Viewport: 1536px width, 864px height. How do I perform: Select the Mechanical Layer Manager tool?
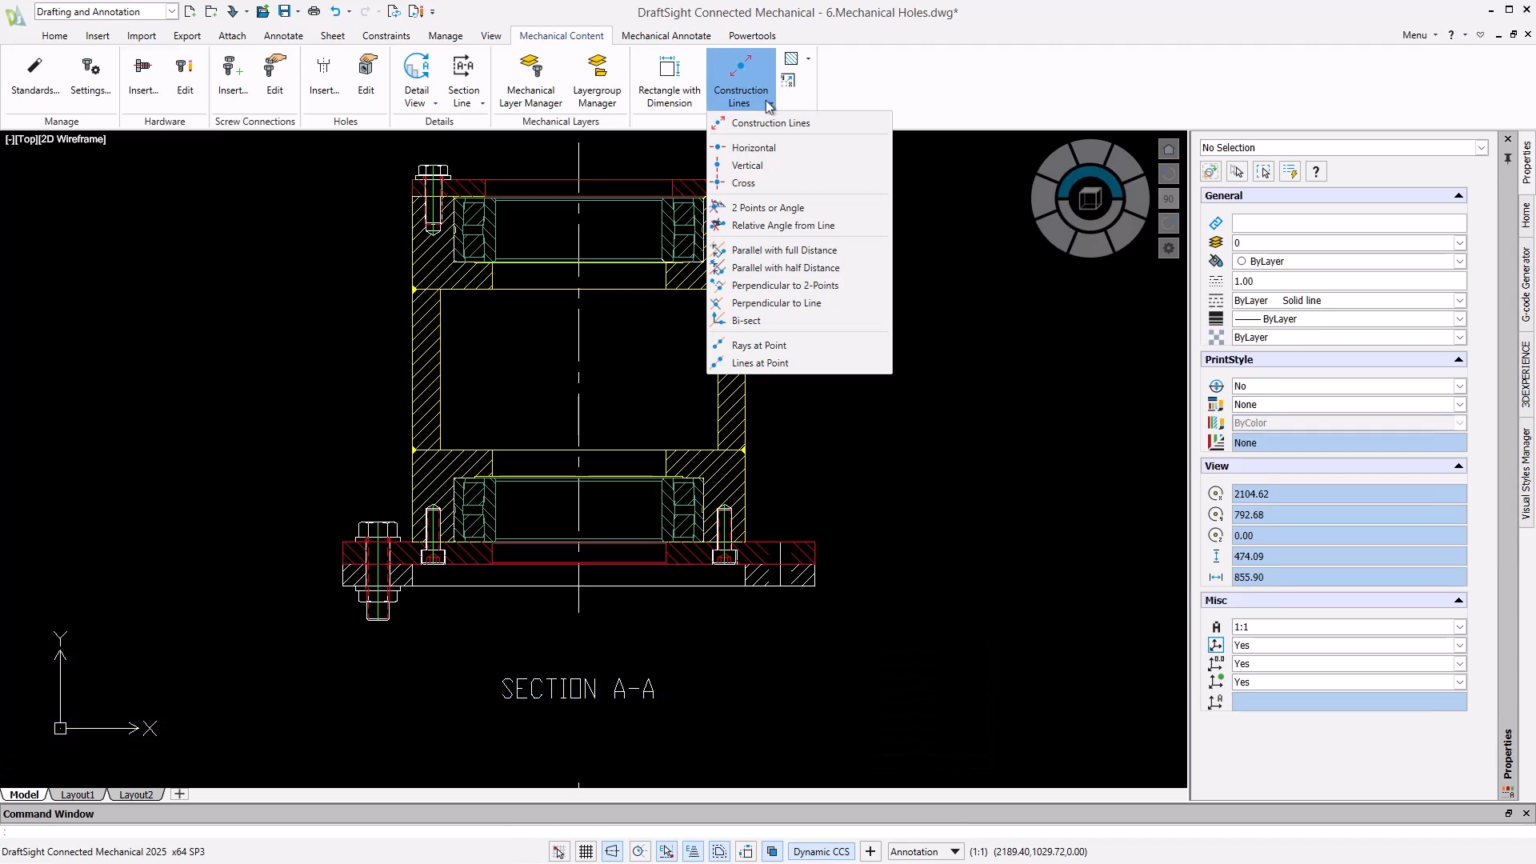(530, 80)
